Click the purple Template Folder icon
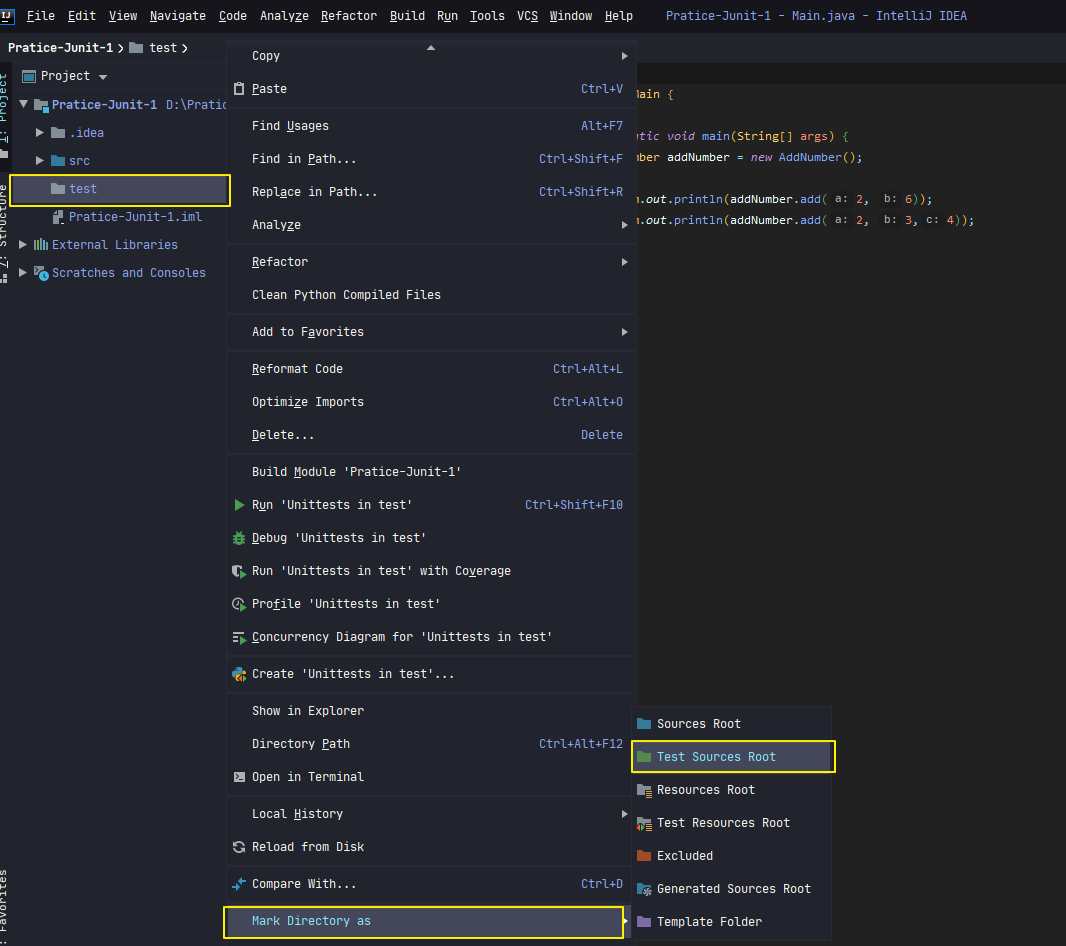Screen dimensions: 1066x946 644,922
